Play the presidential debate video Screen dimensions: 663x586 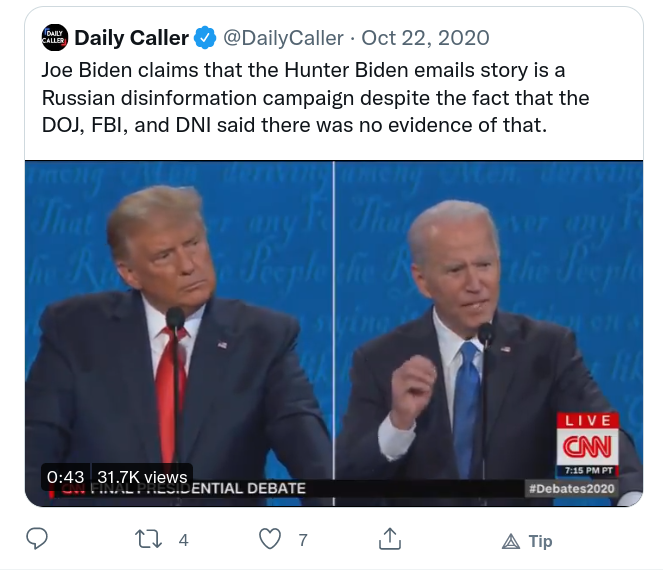[x=333, y=330]
